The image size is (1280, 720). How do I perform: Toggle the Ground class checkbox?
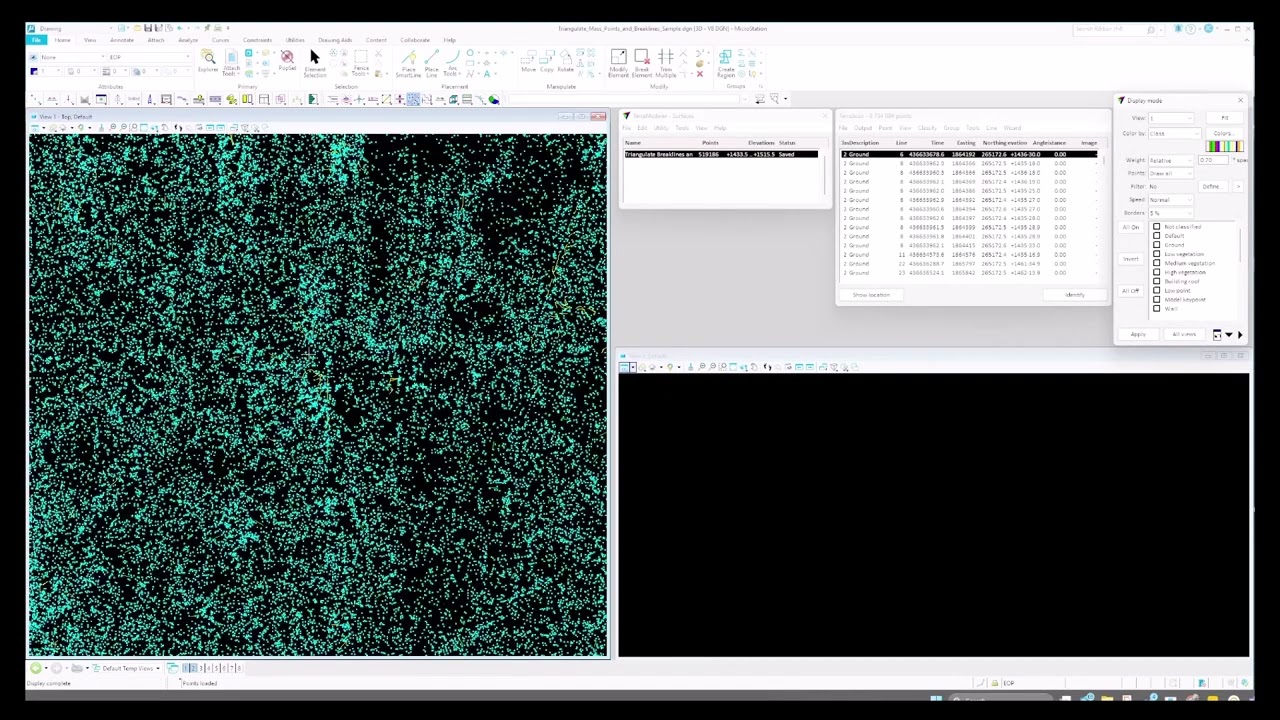point(1157,245)
